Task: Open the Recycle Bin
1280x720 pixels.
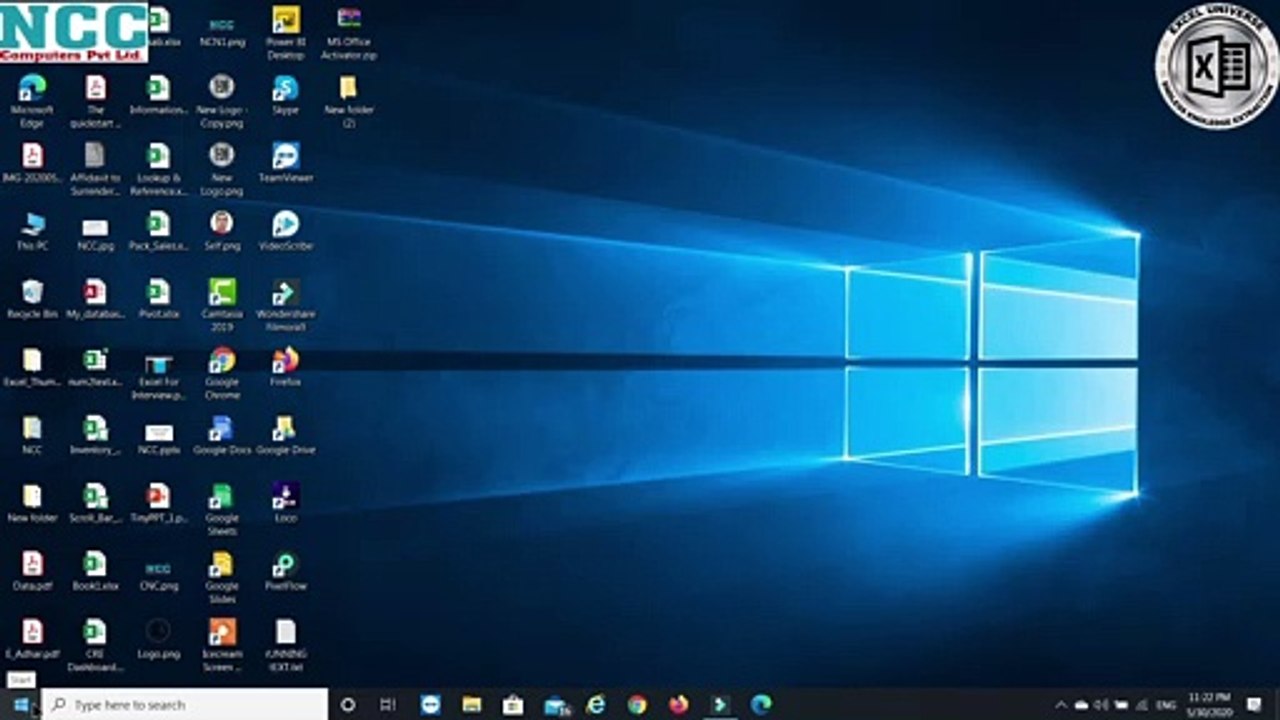Action: (32, 299)
